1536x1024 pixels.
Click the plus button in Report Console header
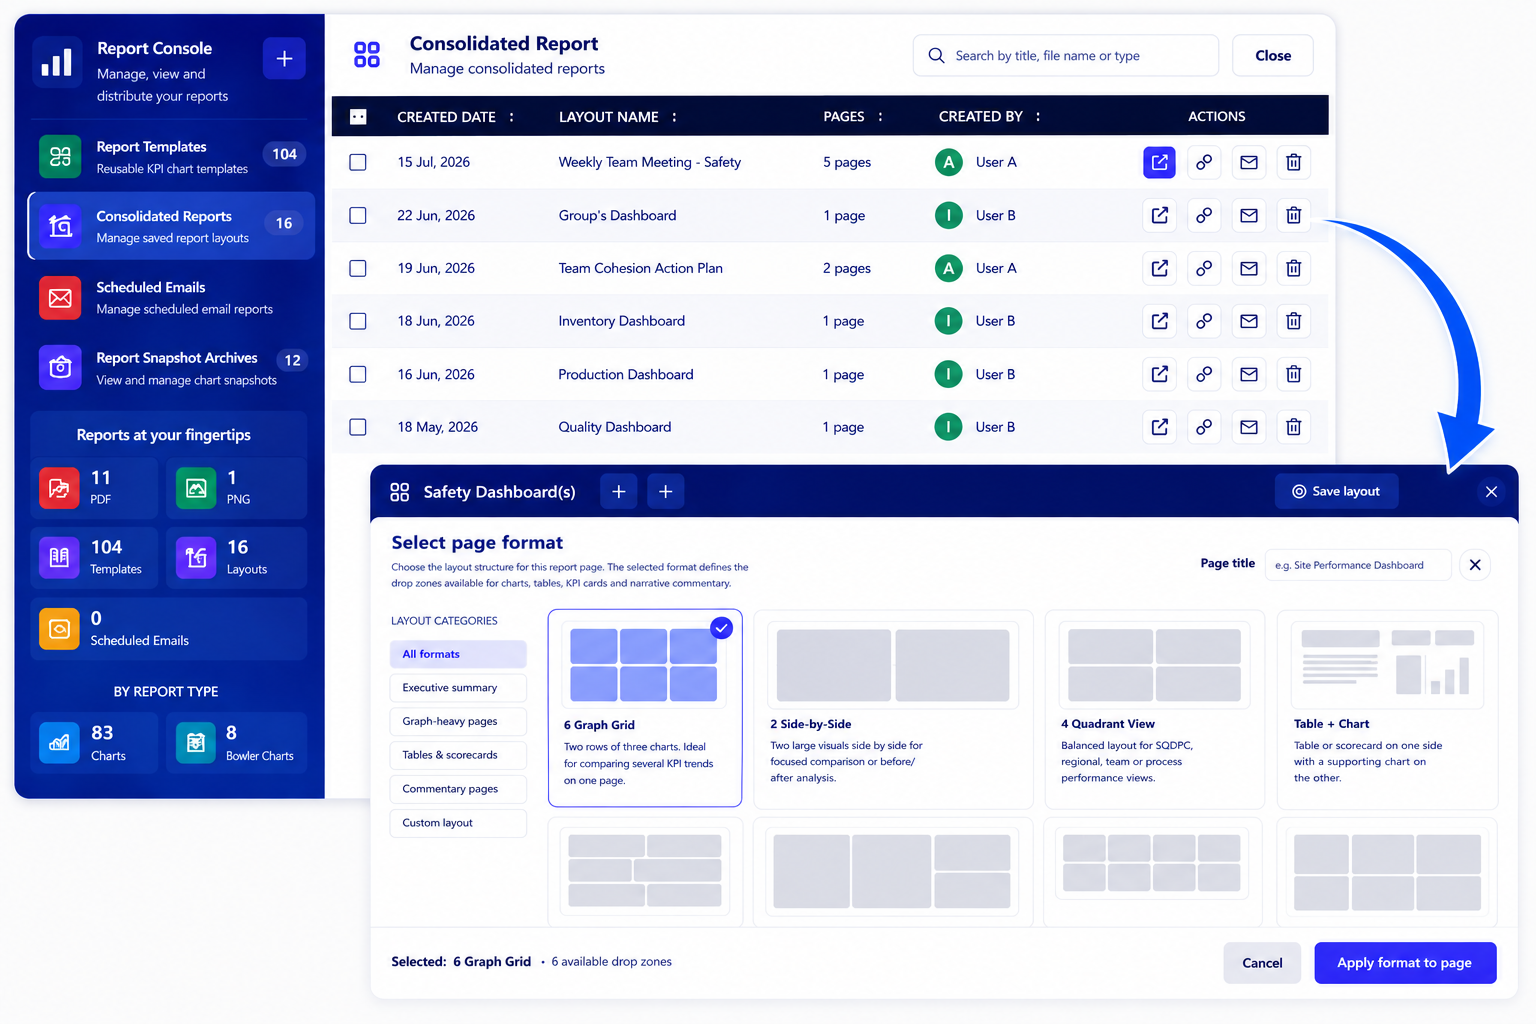pyautogui.click(x=284, y=59)
